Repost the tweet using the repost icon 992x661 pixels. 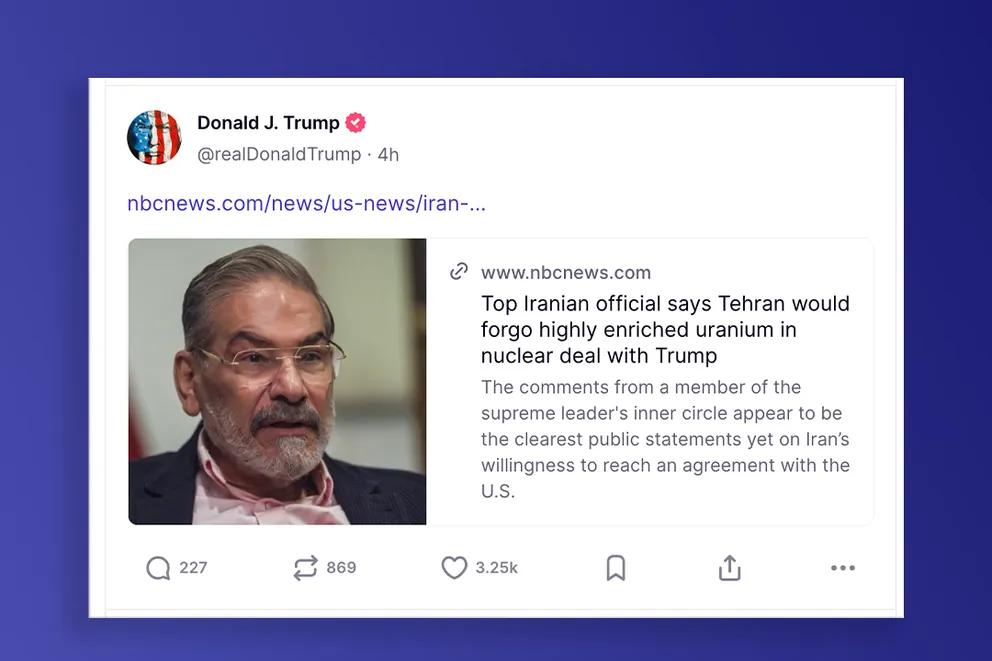[x=305, y=567]
